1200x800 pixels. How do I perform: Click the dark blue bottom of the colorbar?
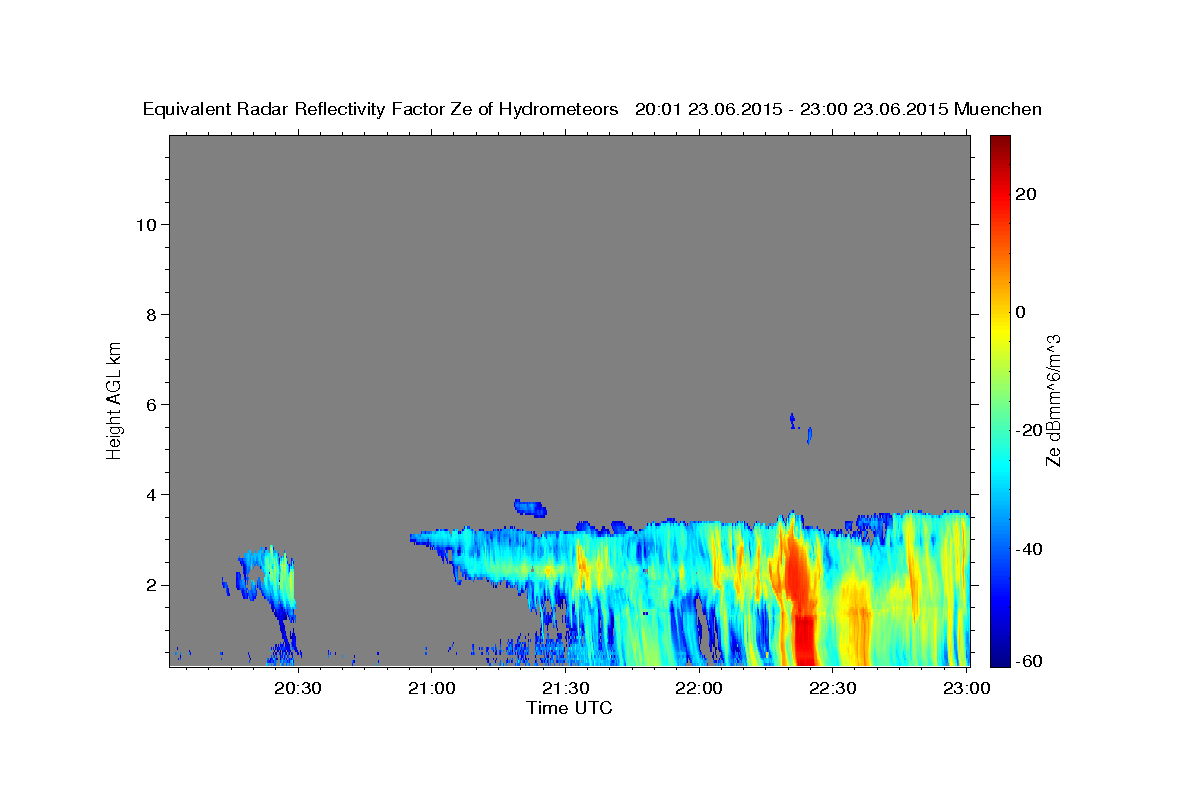coord(1000,655)
